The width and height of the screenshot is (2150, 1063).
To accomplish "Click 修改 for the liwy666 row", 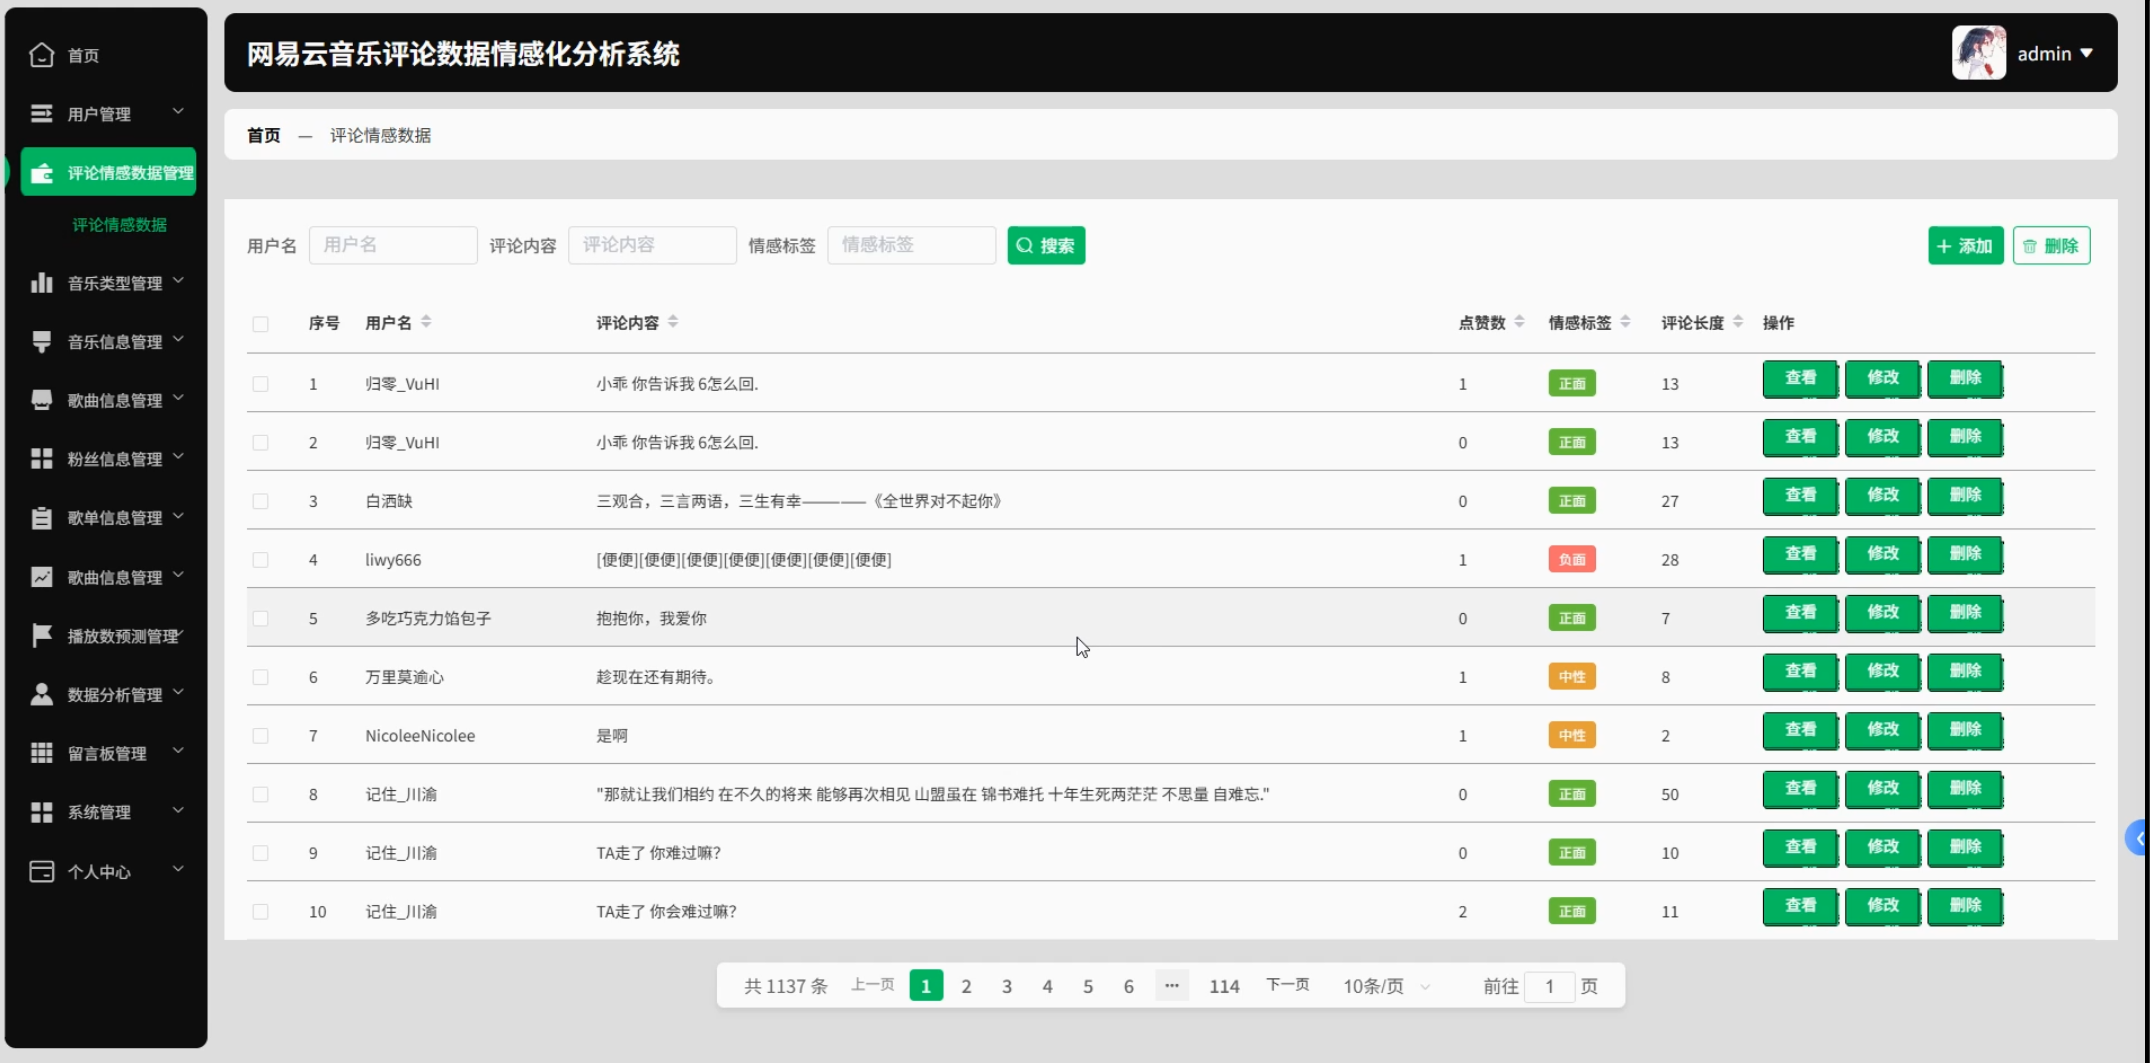I will coord(1882,555).
